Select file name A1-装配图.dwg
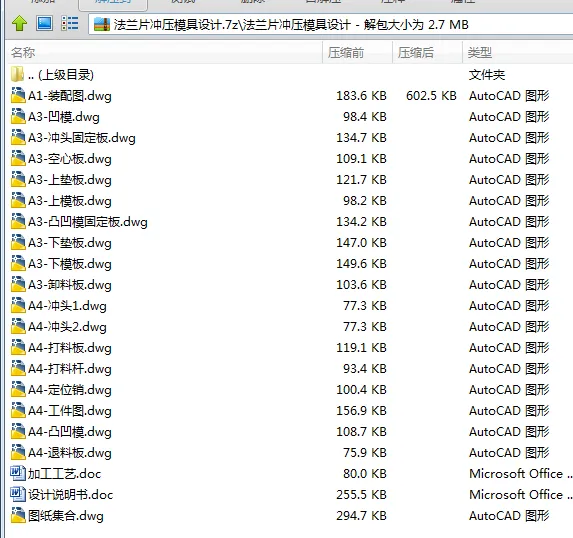The width and height of the screenshot is (573, 538). click(x=70, y=96)
